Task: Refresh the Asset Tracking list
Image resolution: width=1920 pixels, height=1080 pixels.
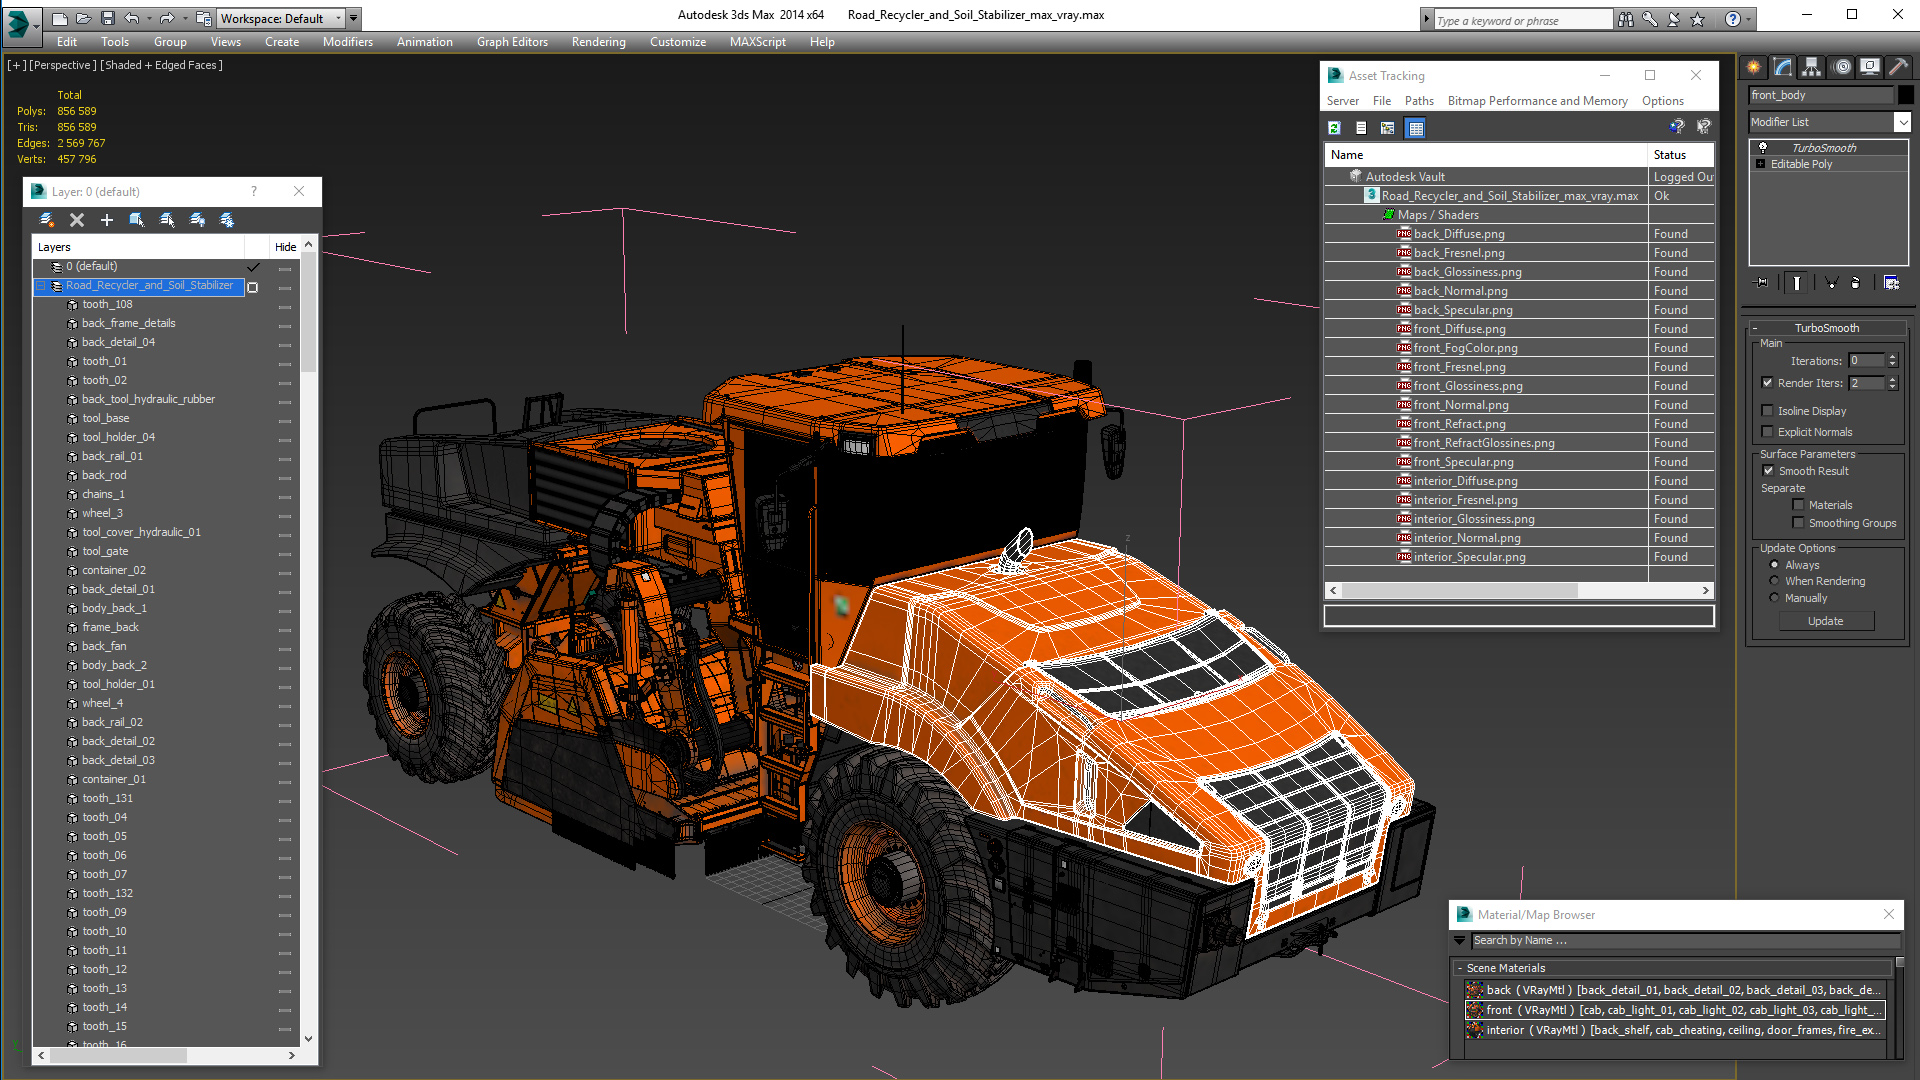Action: 1334,128
